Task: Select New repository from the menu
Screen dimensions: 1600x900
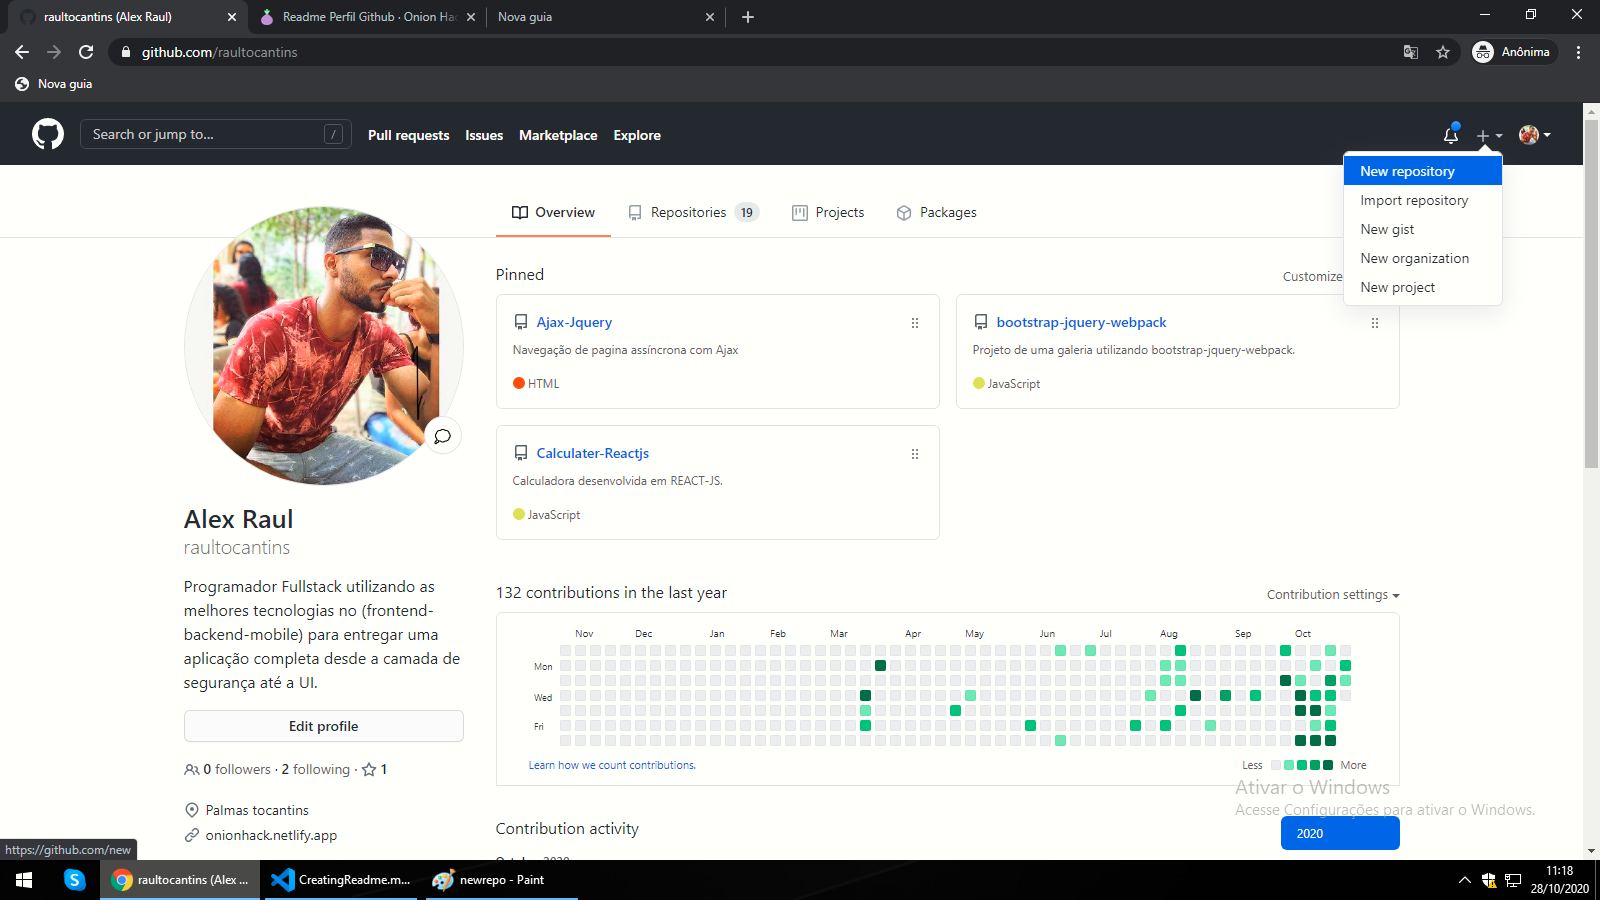Action: point(1407,171)
